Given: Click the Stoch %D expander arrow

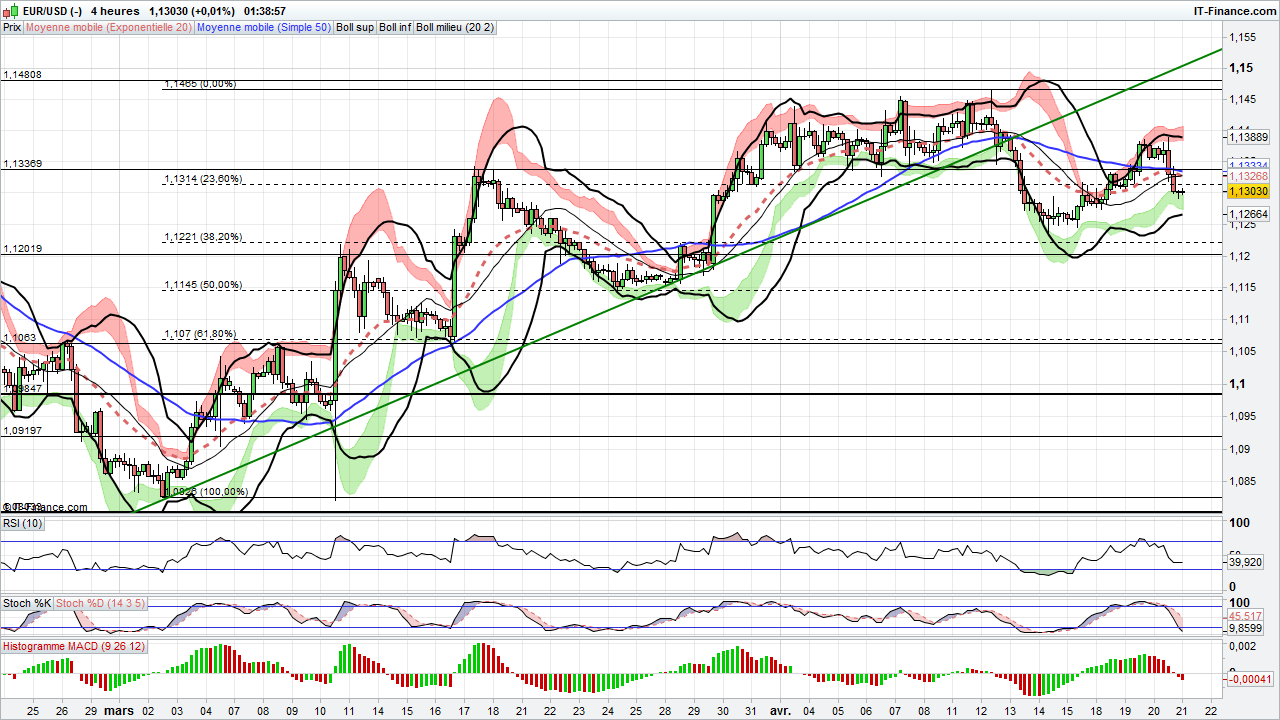Looking at the screenshot, I should (146, 603).
